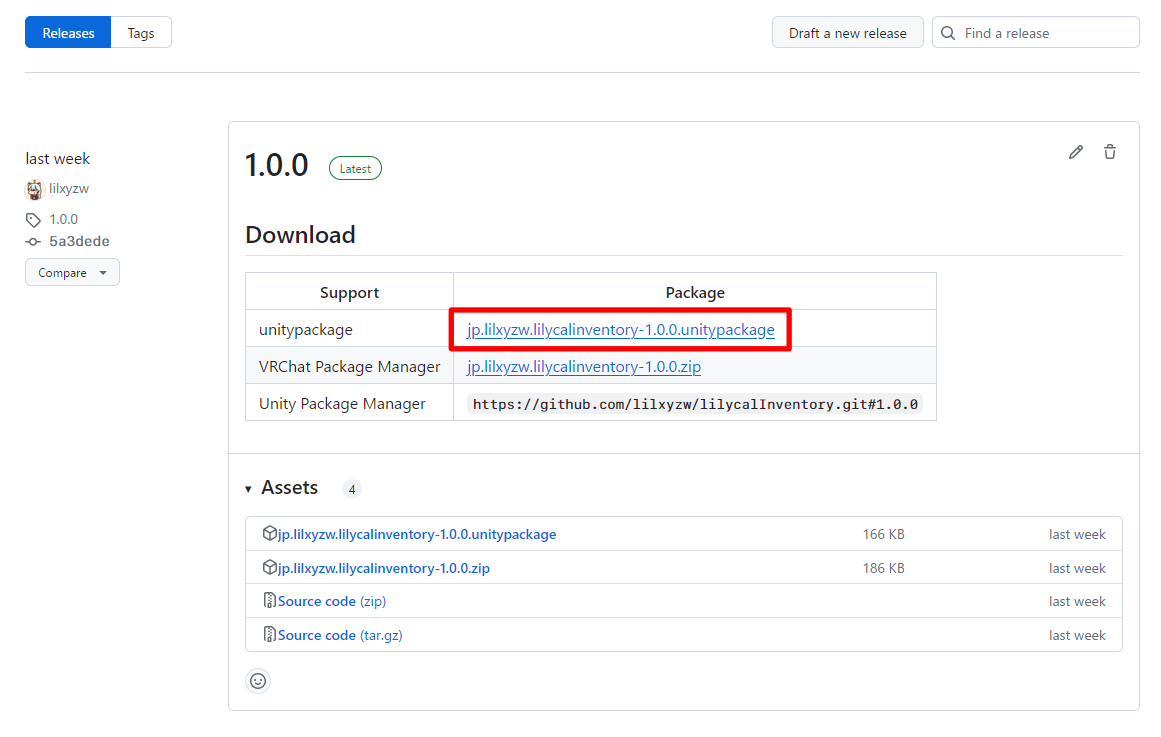Click inside the Find a release search field

point(1045,33)
